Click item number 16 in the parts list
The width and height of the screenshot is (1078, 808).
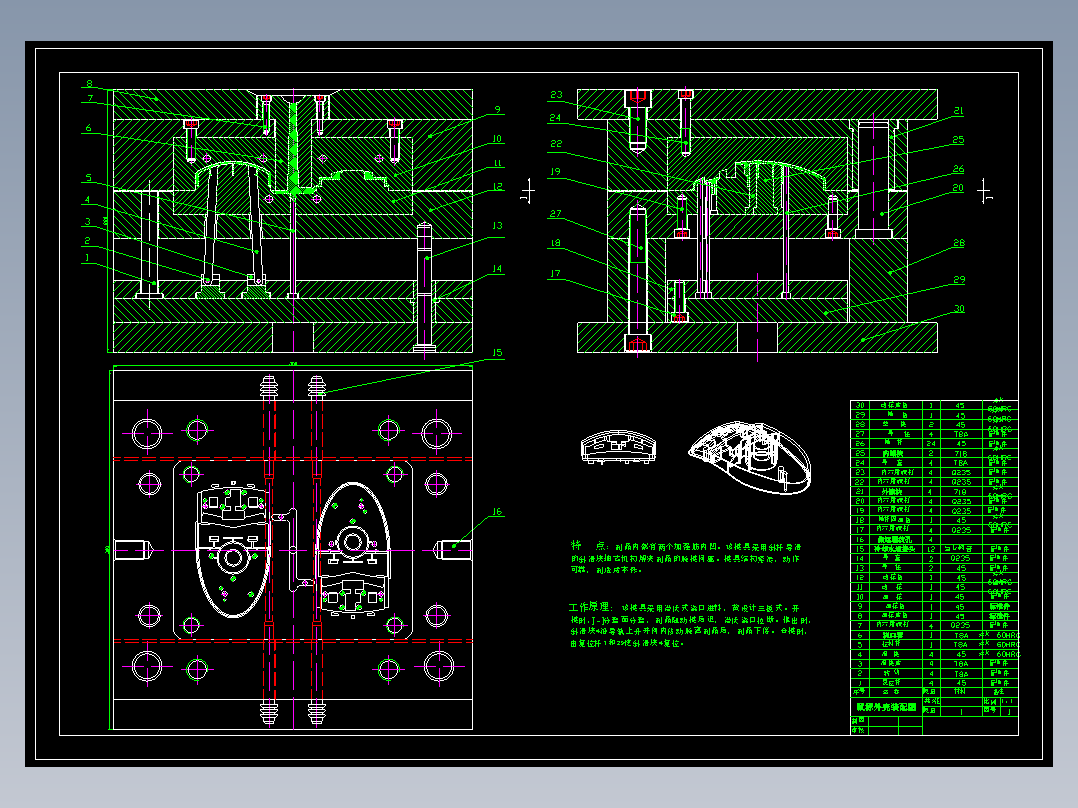pyautogui.click(x=859, y=540)
